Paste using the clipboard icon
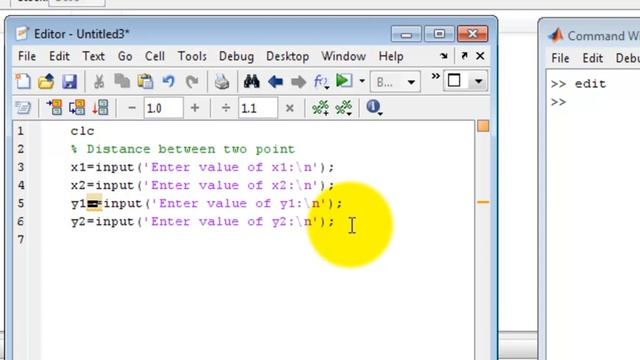Image resolution: width=640 pixels, height=360 pixels. pos(145,82)
